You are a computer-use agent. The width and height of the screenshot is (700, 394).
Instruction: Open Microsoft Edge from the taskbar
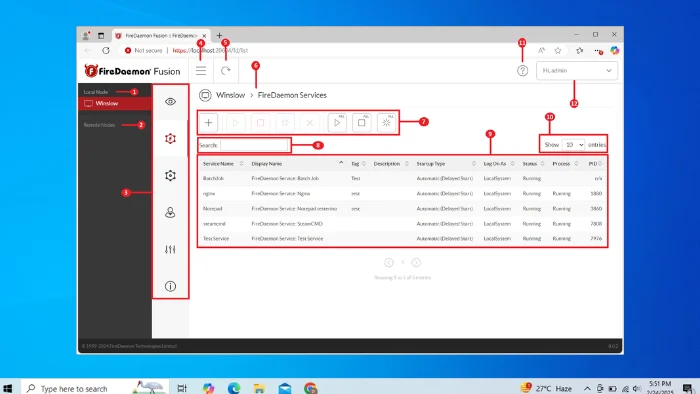(x=234, y=388)
